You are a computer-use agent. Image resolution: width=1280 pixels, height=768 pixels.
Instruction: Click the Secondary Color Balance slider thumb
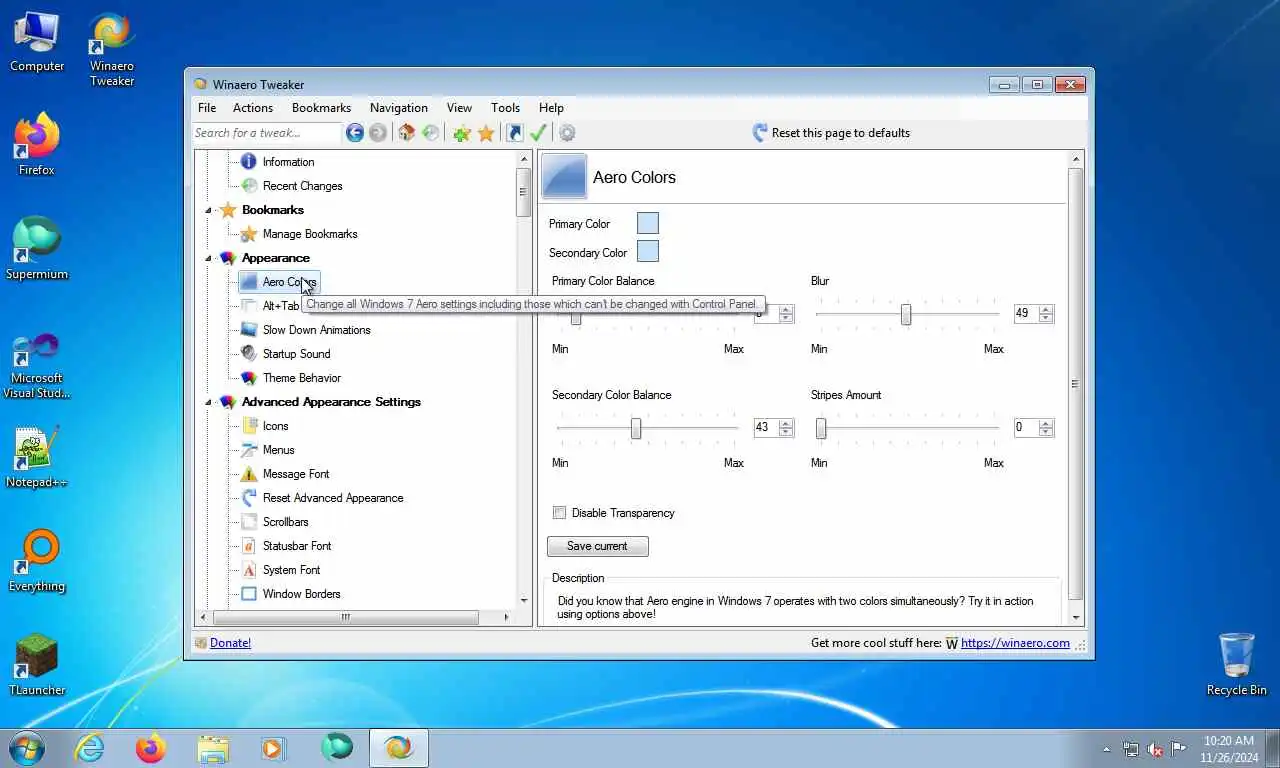636,429
